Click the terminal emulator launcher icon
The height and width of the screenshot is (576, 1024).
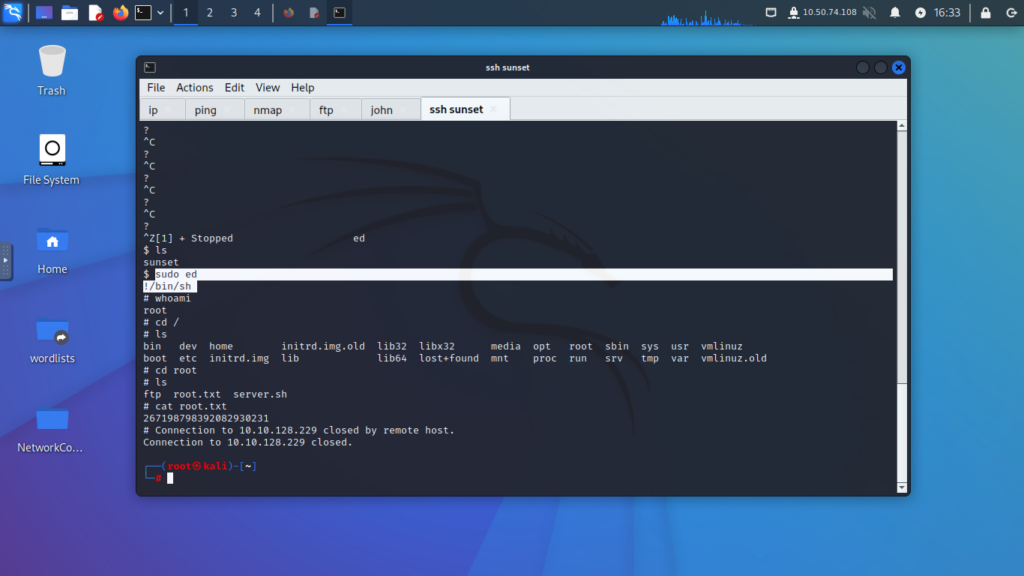(x=144, y=13)
